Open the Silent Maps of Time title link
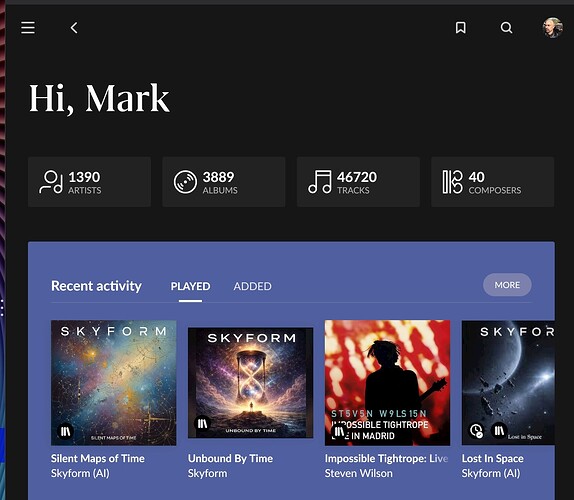The height and width of the screenshot is (500, 574). point(98,458)
